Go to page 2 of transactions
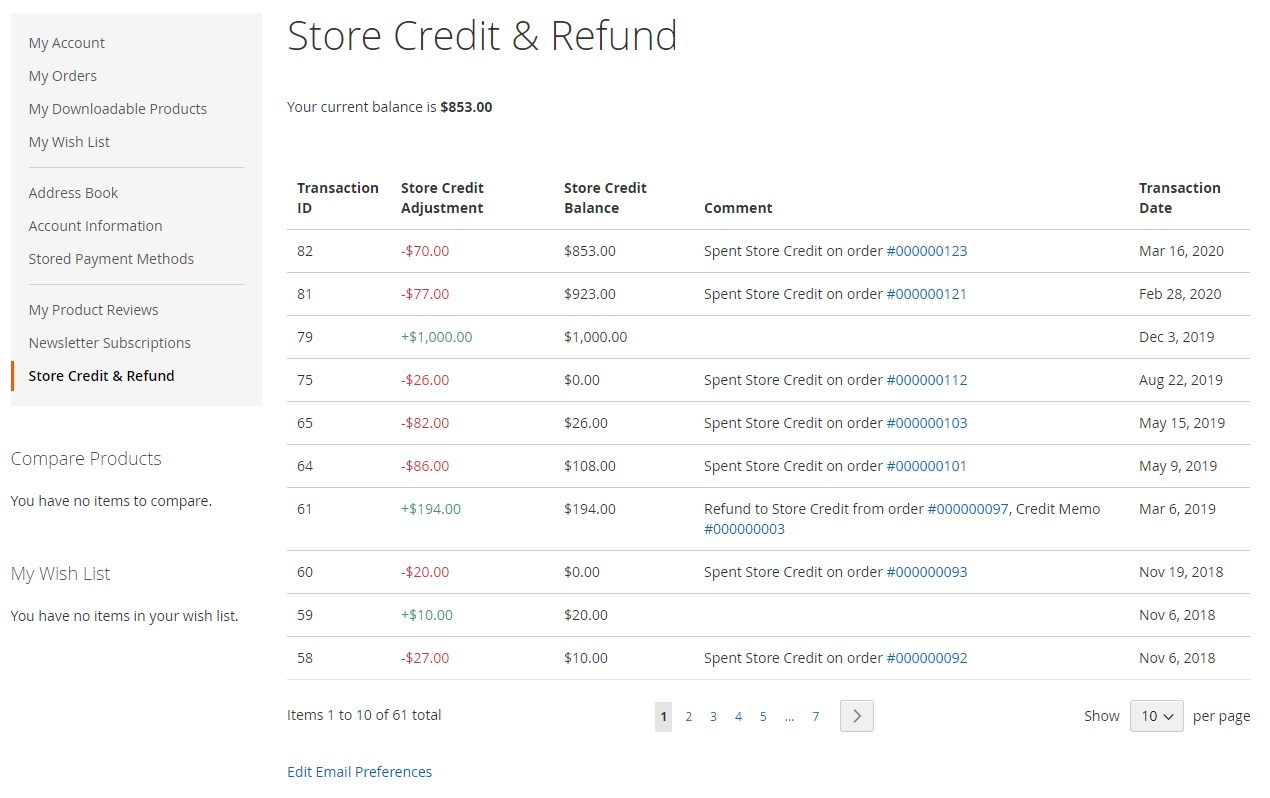This screenshot has height=798, width=1270. 688,717
